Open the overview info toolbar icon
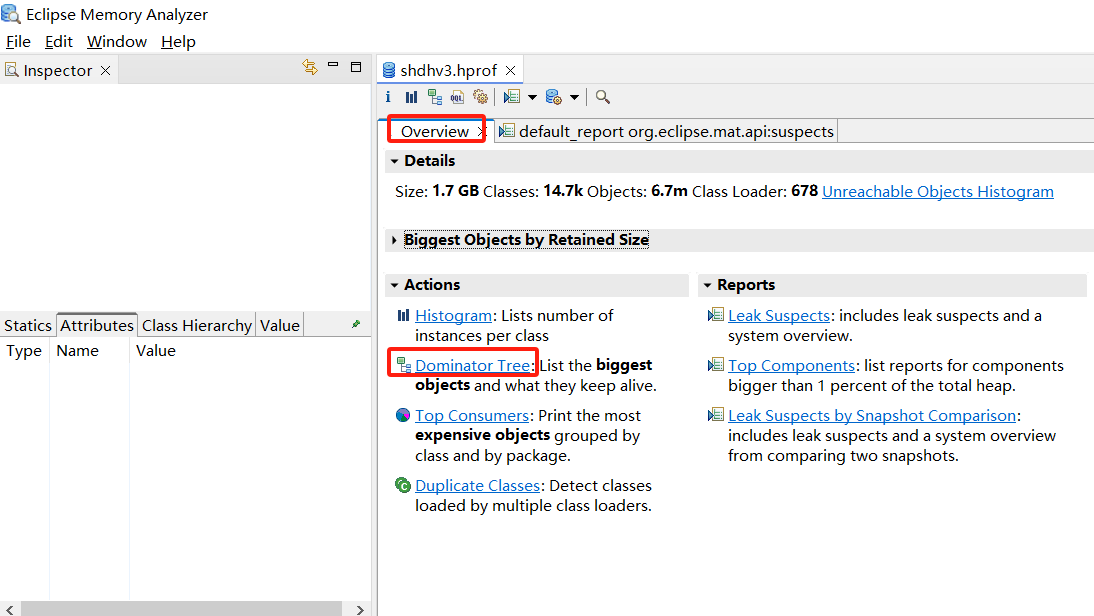This screenshot has height=616, width=1094. pos(388,97)
